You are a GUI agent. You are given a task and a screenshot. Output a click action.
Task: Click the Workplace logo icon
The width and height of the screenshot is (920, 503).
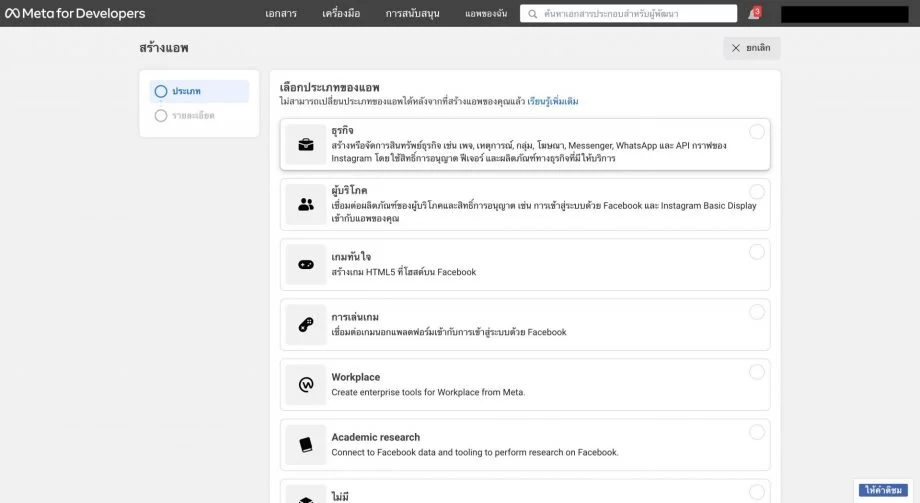point(306,384)
